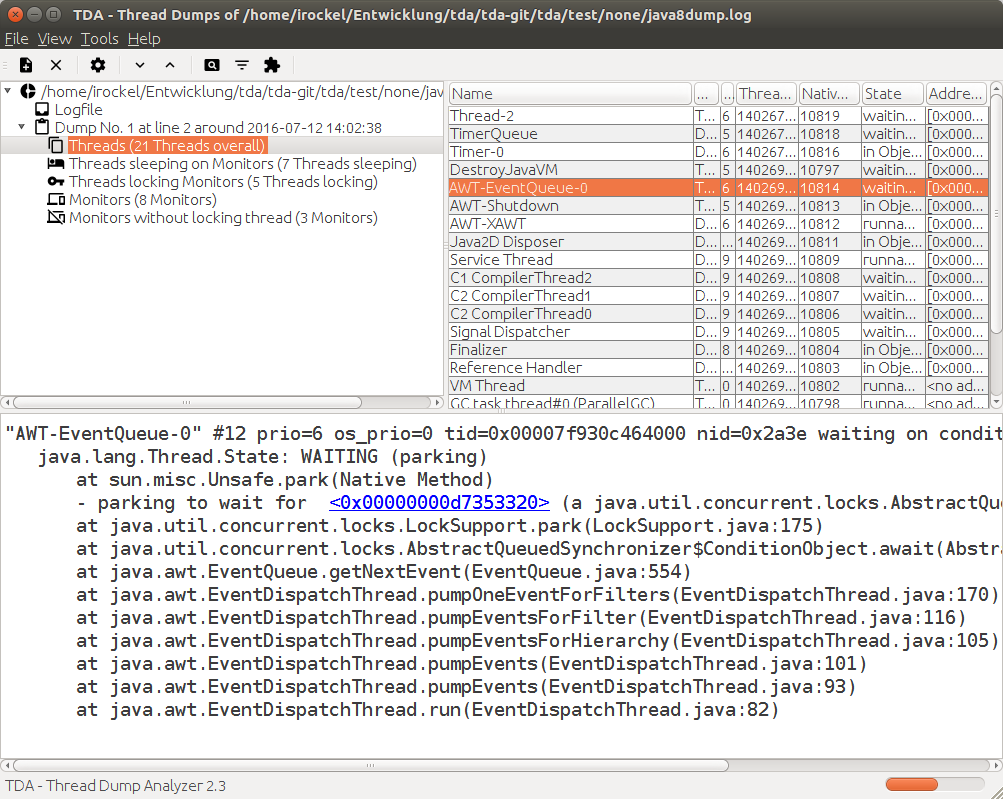The image size is (1003, 799).
Task: Select the TimerQueue row
Action: click(x=718, y=134)
